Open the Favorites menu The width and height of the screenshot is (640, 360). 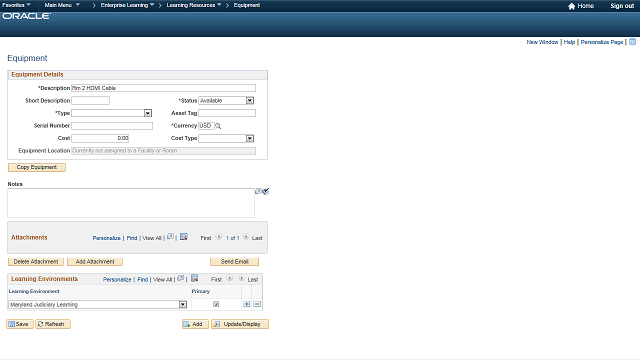[x=16, y=5]
